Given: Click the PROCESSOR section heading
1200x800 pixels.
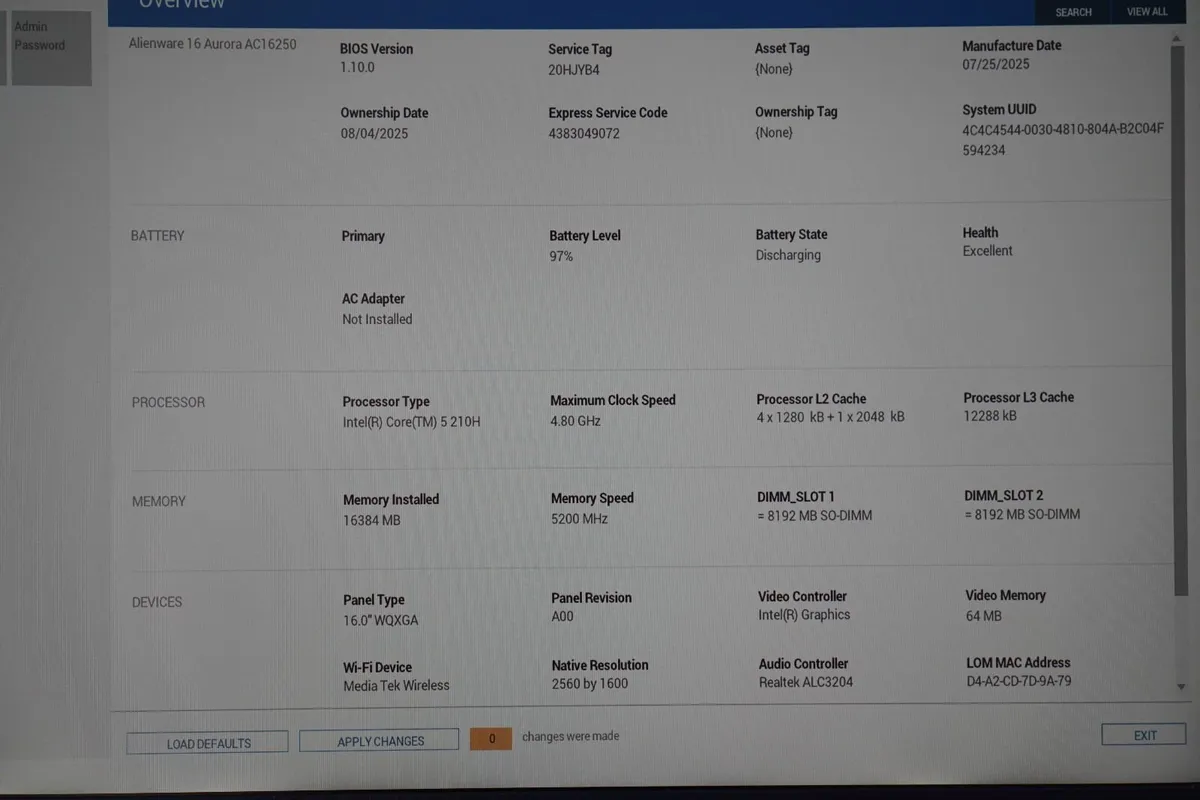Looking at the screenshot, I should pos(168,402).
